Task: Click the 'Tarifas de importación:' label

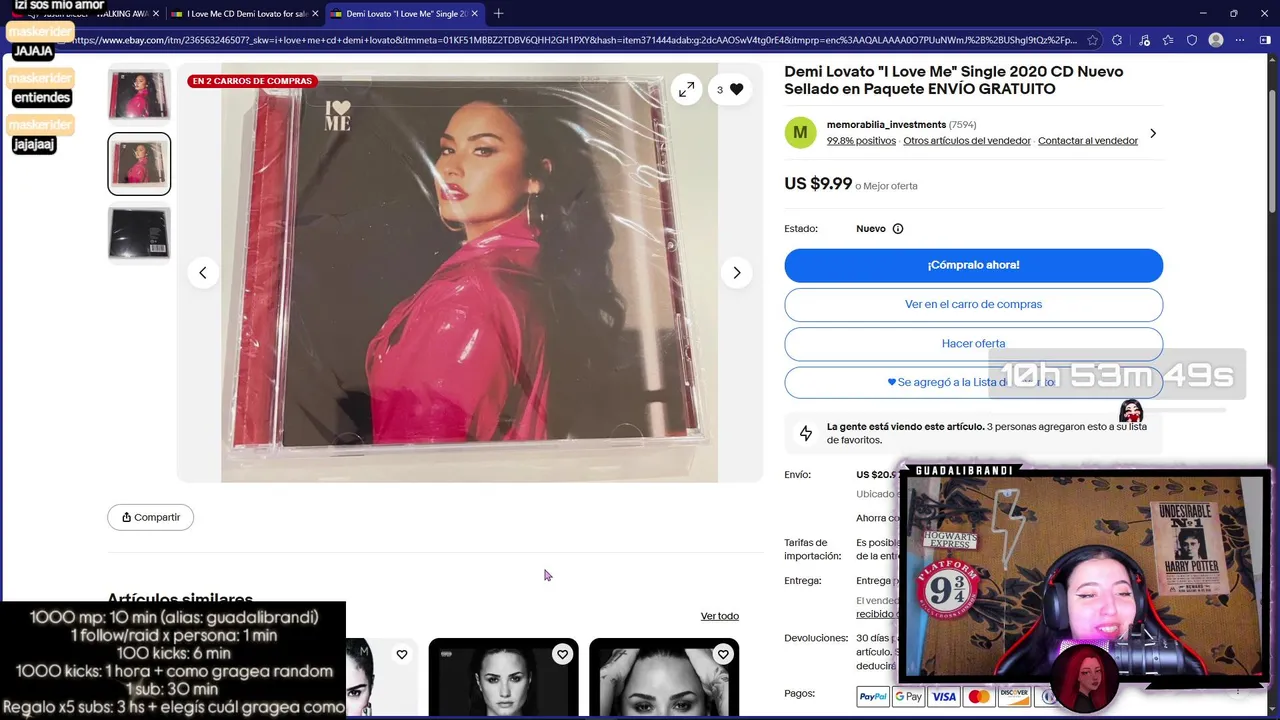Action: click(x=813, y=549)
